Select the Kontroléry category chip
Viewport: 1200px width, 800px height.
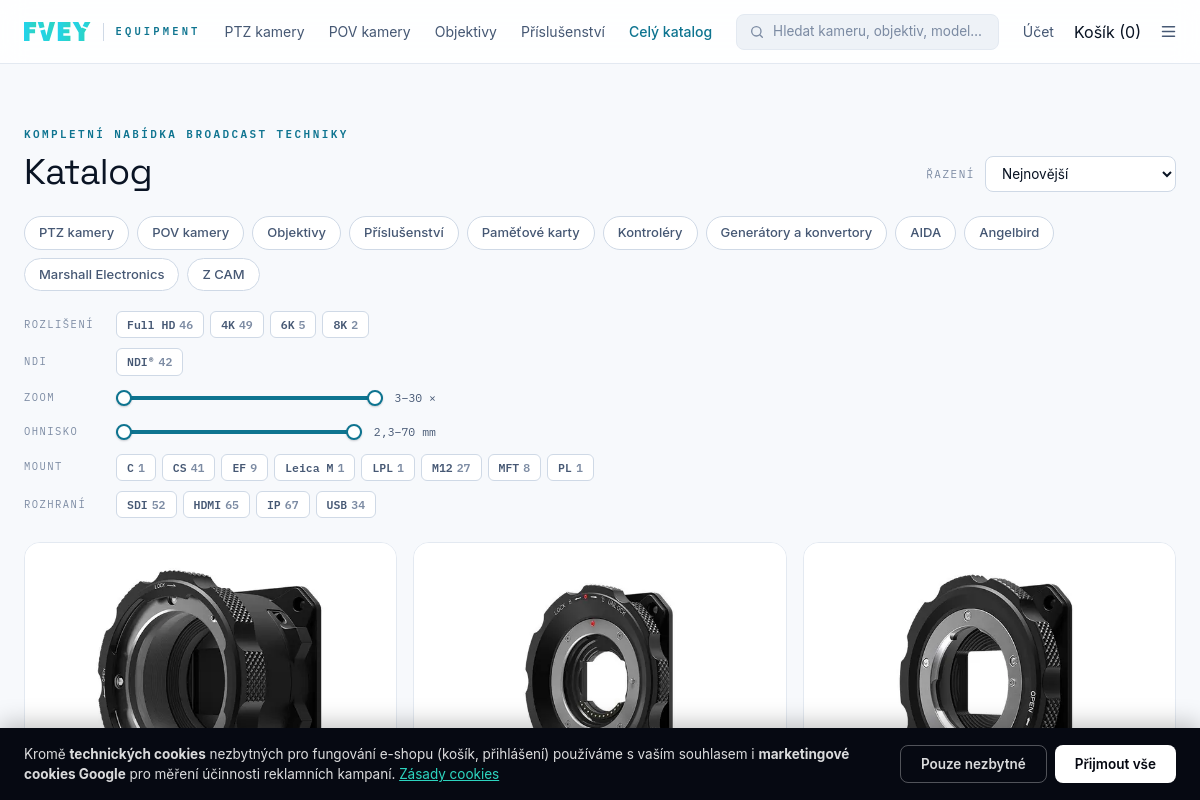coord(650,233)
